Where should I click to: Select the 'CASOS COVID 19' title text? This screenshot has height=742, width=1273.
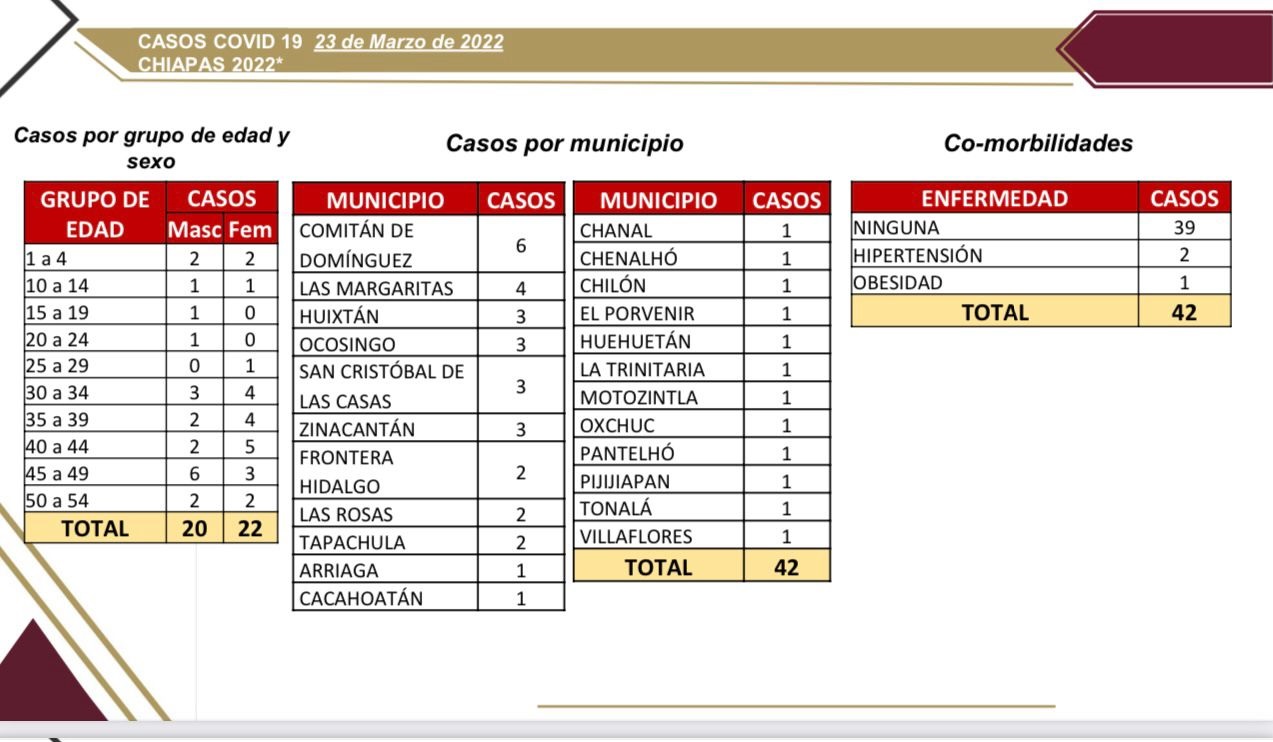[x=220, y=42]
